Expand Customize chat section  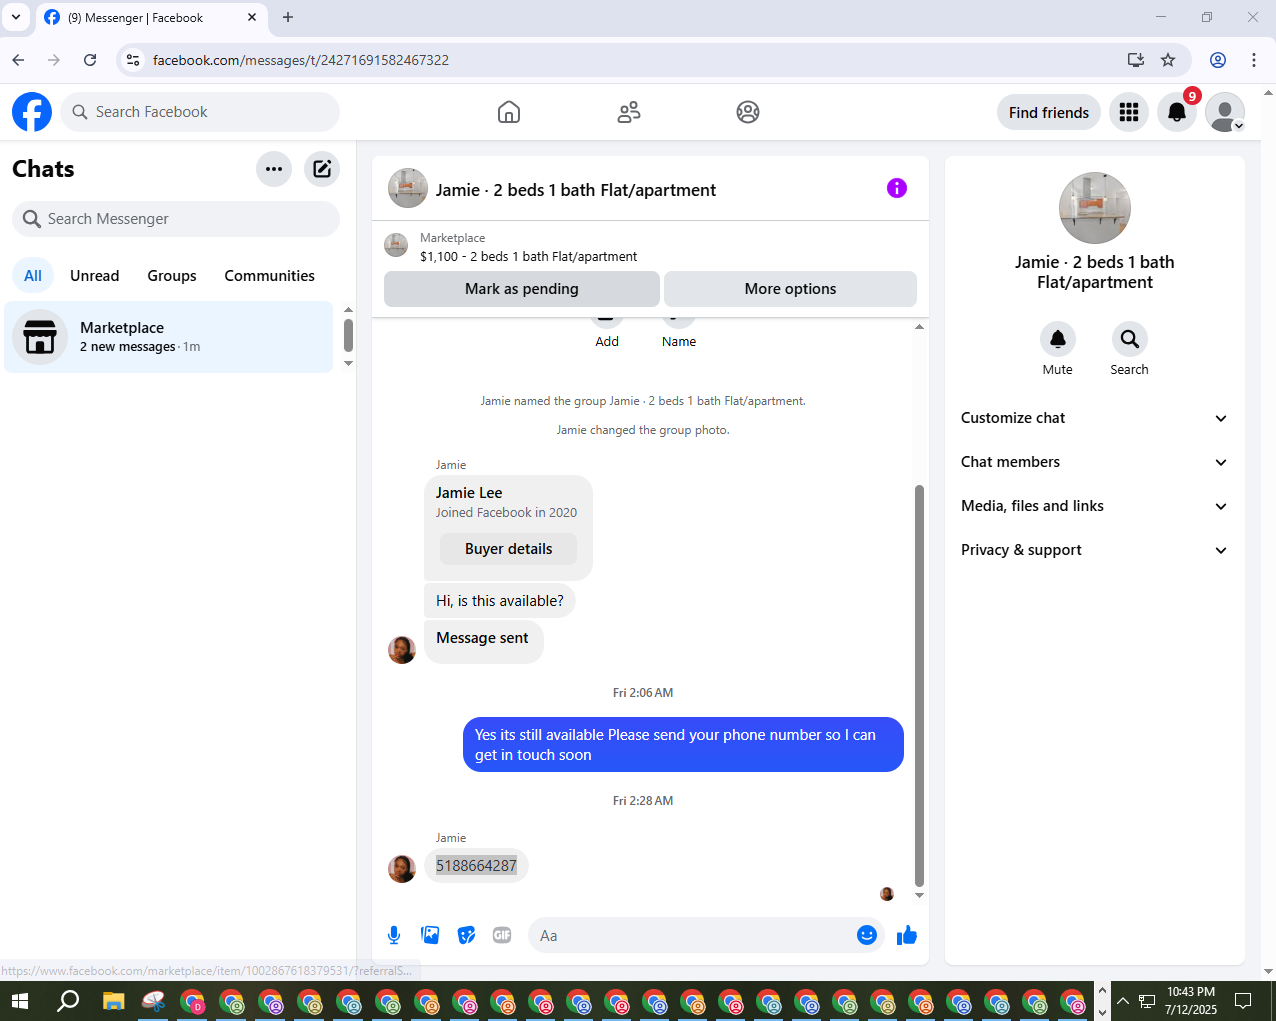(x=1094, y=418)
